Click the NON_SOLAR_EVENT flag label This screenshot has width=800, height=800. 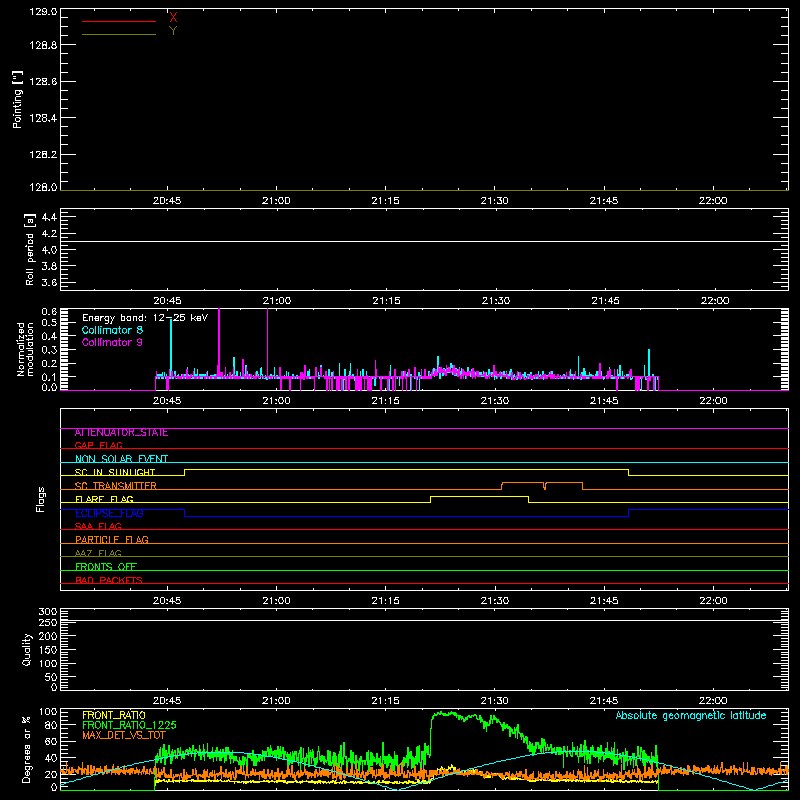coord(121,459)
